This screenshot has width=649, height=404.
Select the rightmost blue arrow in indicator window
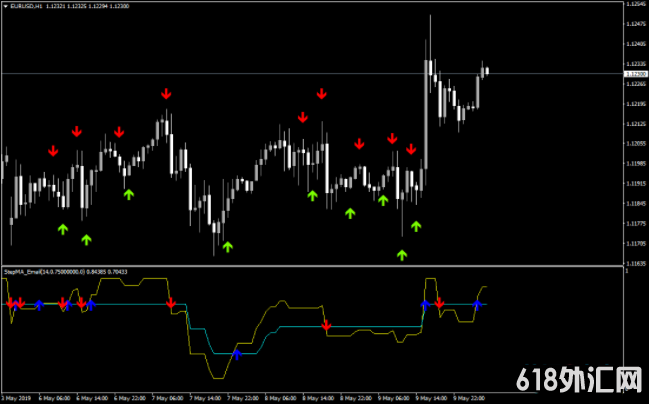pos(477,304)
